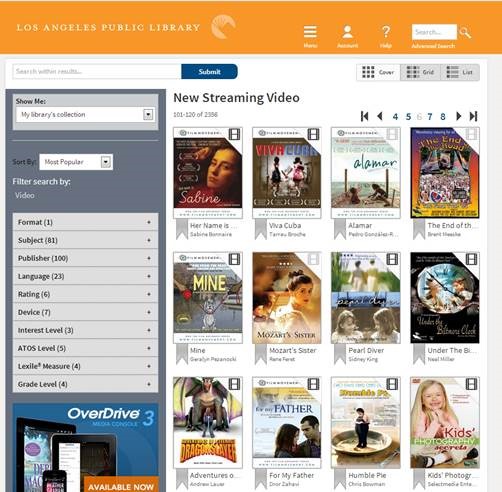Go to results page 7
The image size is (502, 492).
pyautogui.click(x=430, y=116)
